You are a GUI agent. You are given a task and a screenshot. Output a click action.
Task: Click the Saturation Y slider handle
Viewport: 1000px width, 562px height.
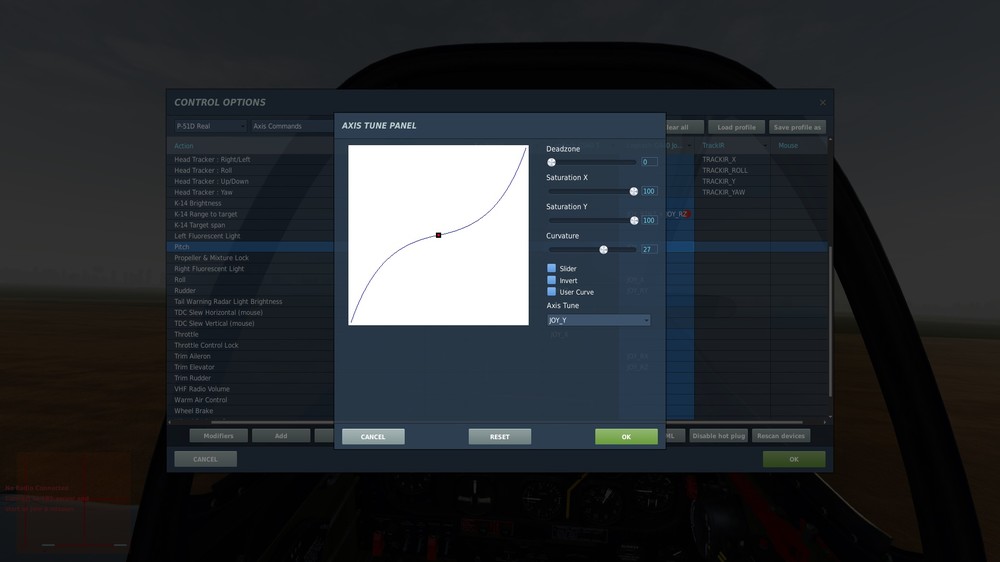634,221
